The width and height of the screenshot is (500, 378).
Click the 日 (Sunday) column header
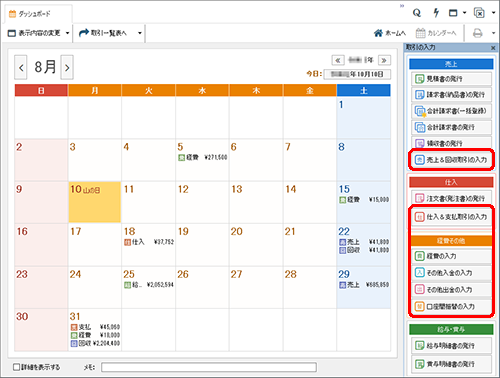(41, 90)
